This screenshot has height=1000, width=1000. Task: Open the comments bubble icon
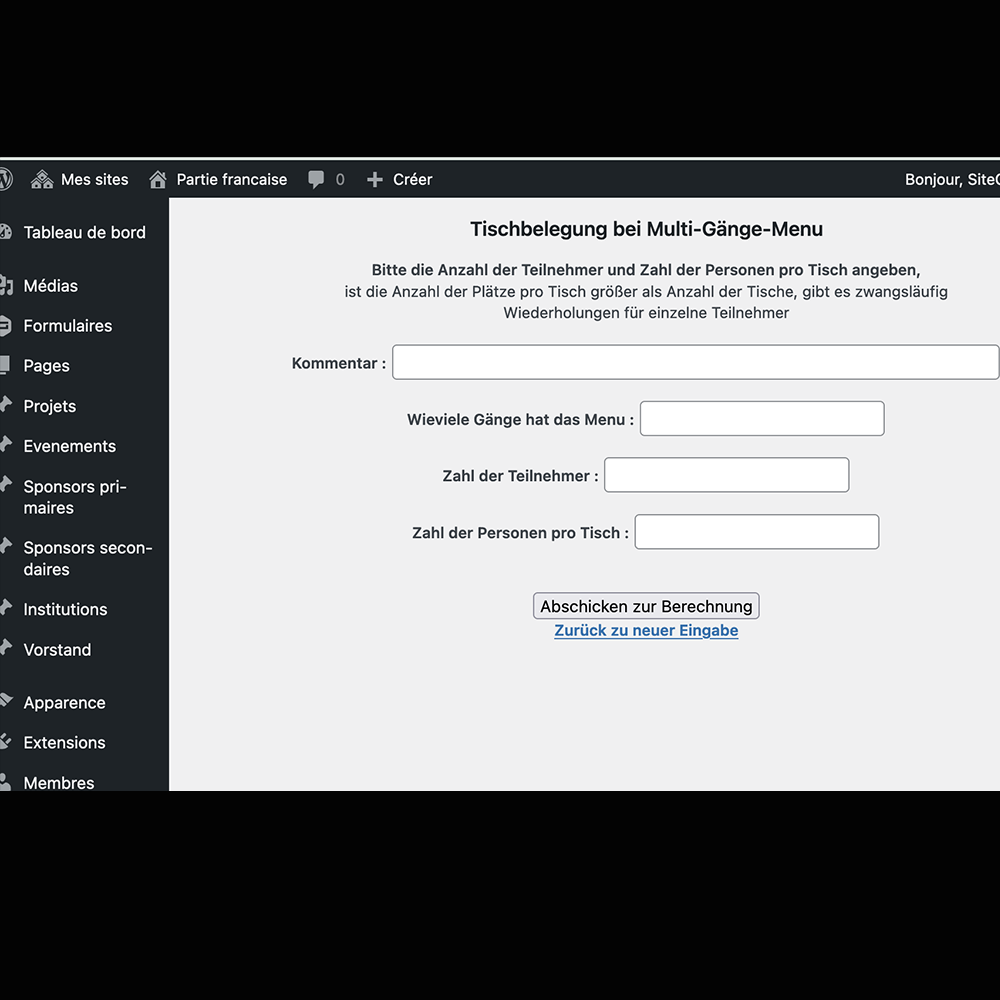point(316,180)
